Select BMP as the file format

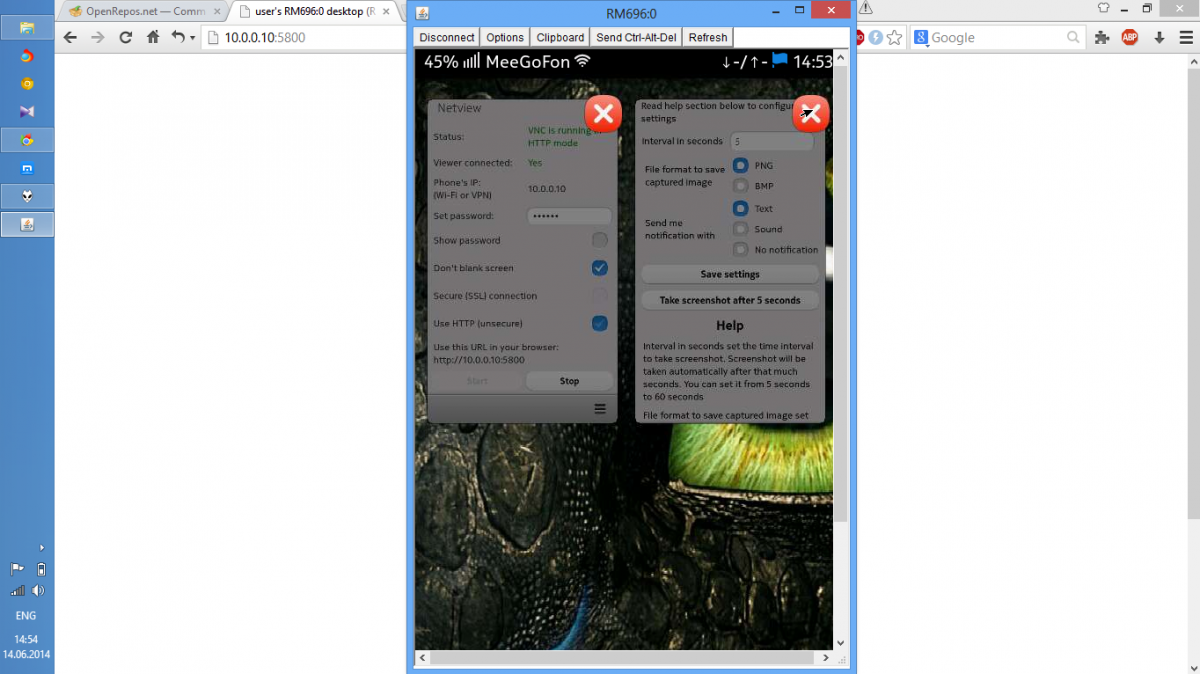tap(741, 186)
